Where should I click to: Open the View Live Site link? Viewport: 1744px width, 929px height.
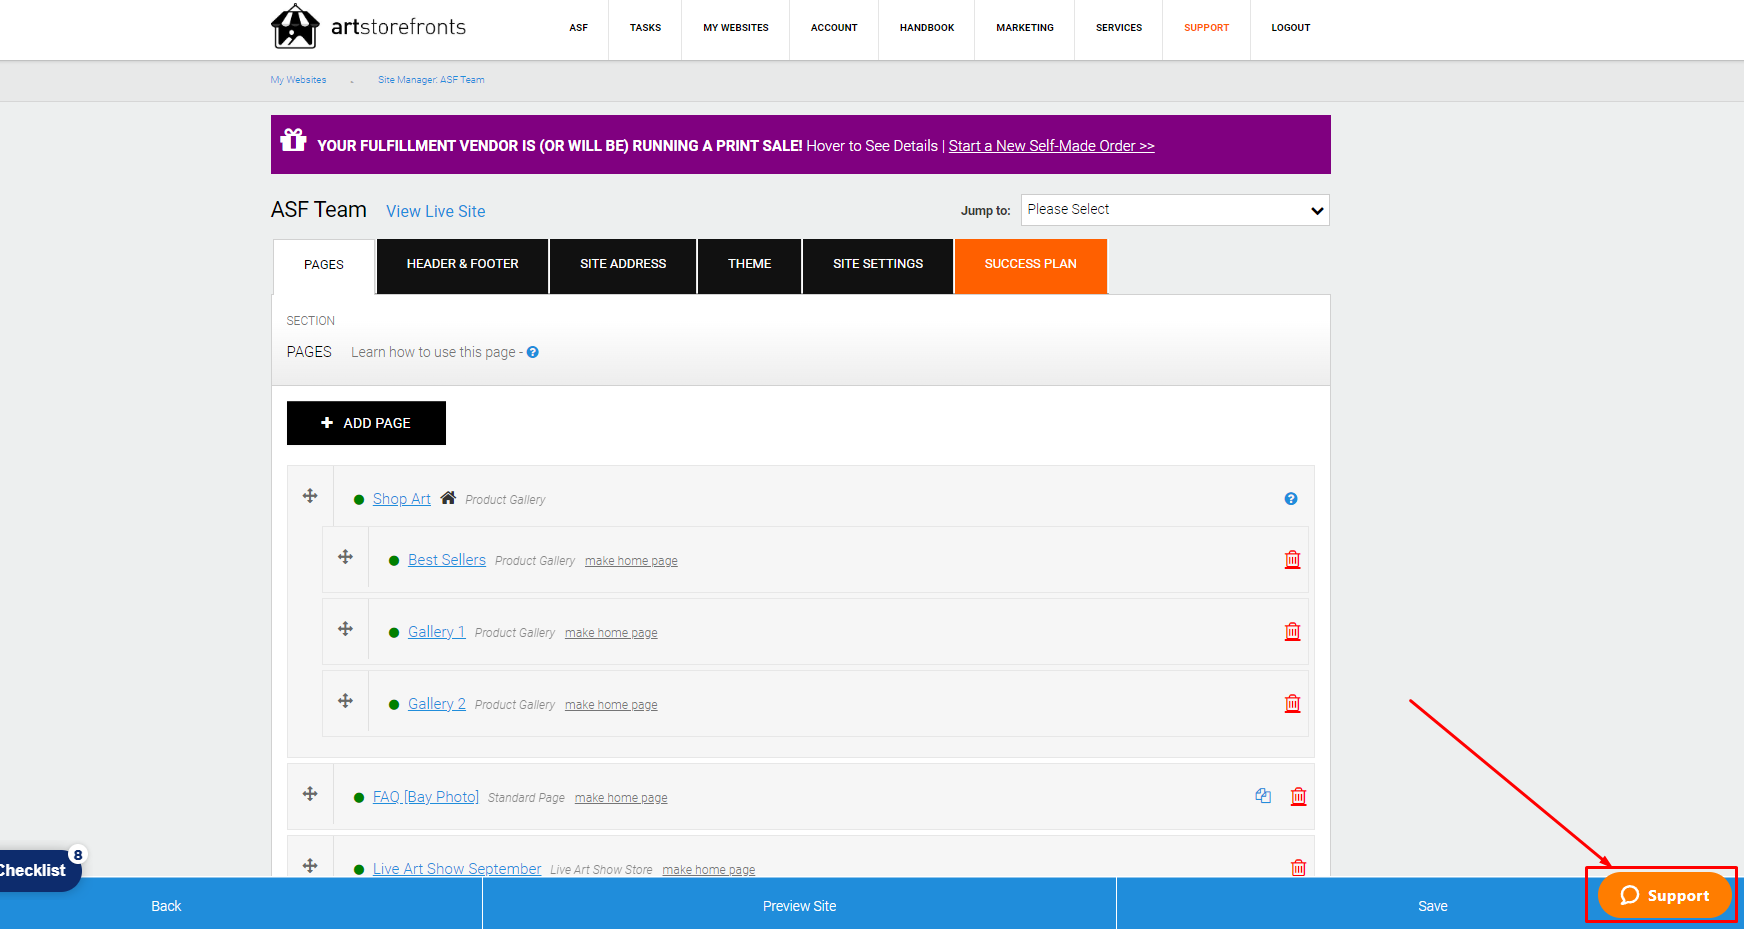click(x=435, y=212)
